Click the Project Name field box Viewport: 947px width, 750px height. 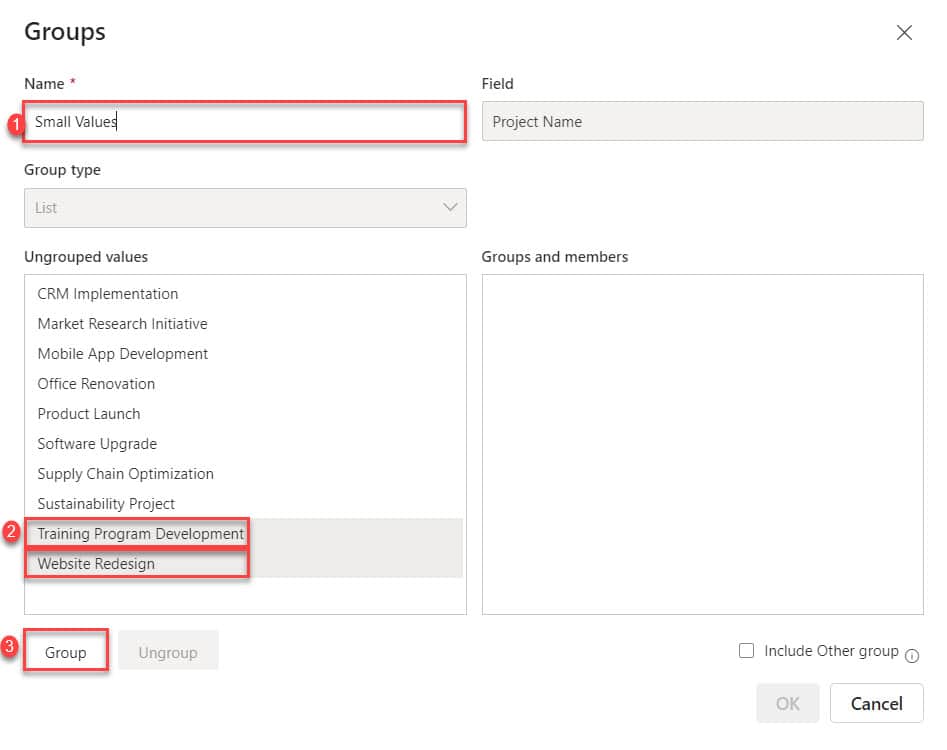[702, 121]
